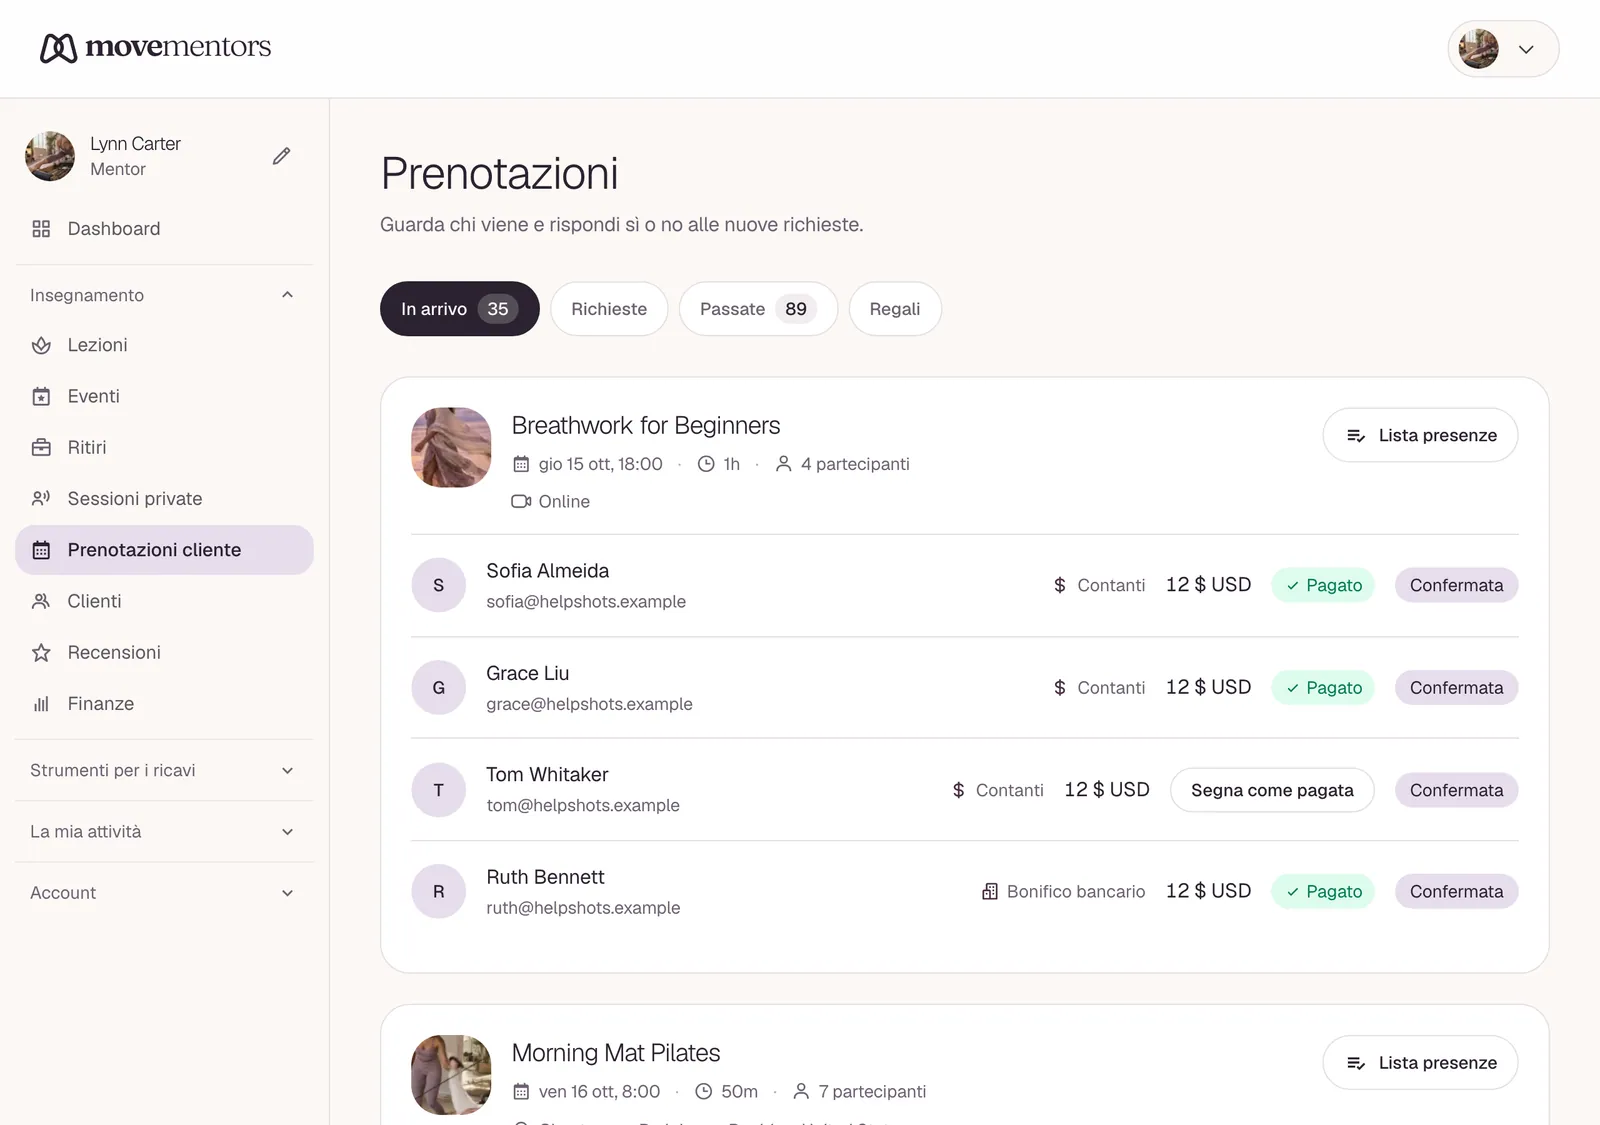1600x1125 pixels.
Task: Click the Lezioni lotus icon
Action: pyautogui.click(x=41, y=345)
